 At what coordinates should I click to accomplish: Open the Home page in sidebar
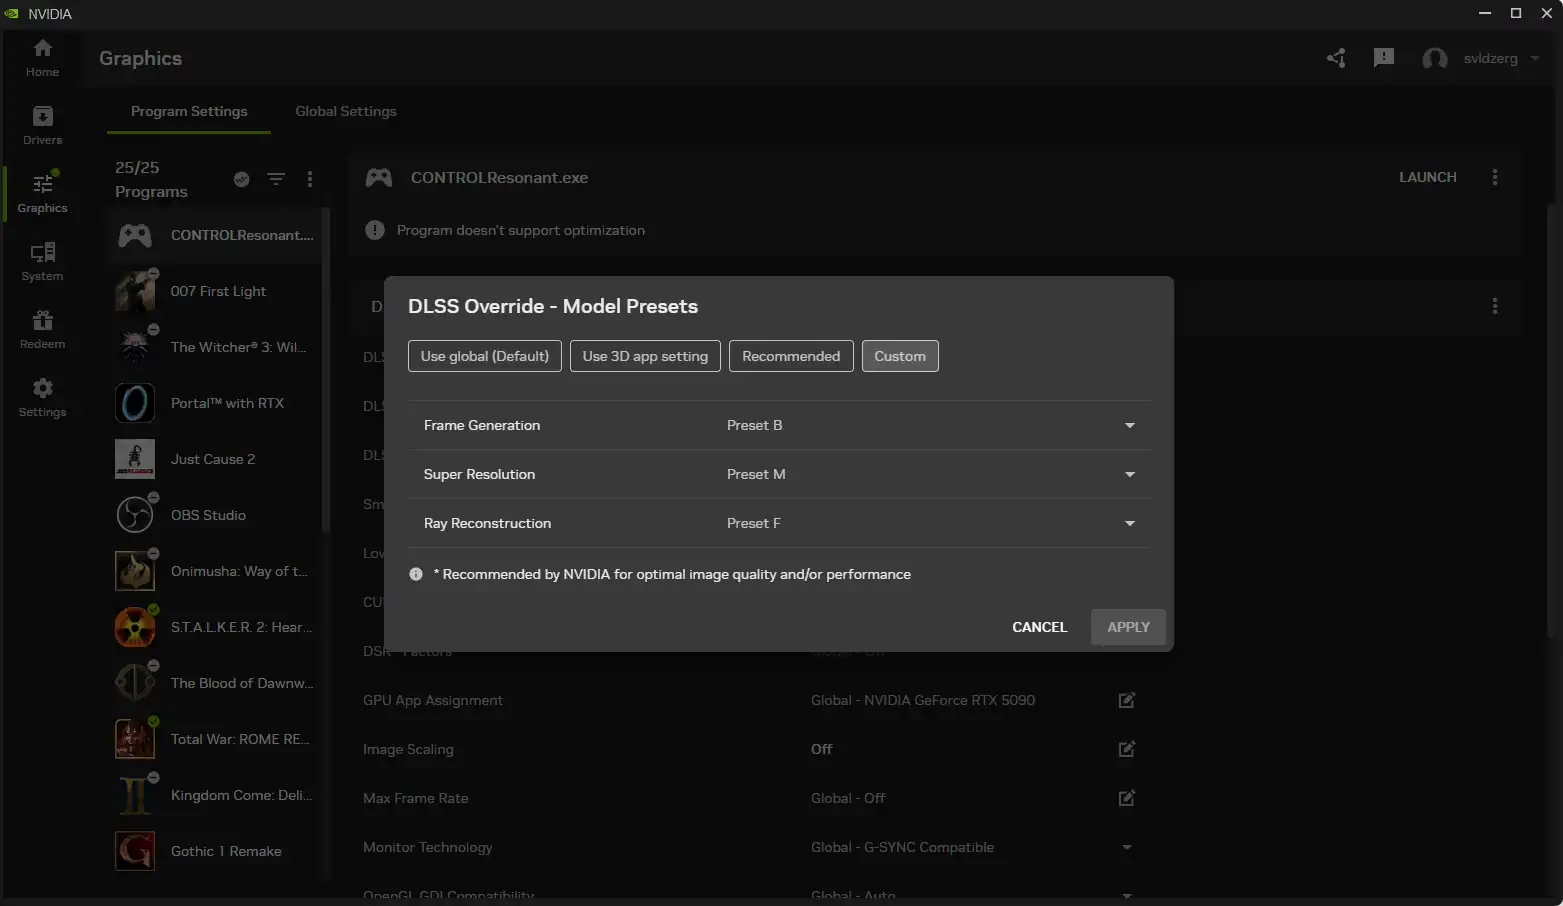(x=42, y=58)
